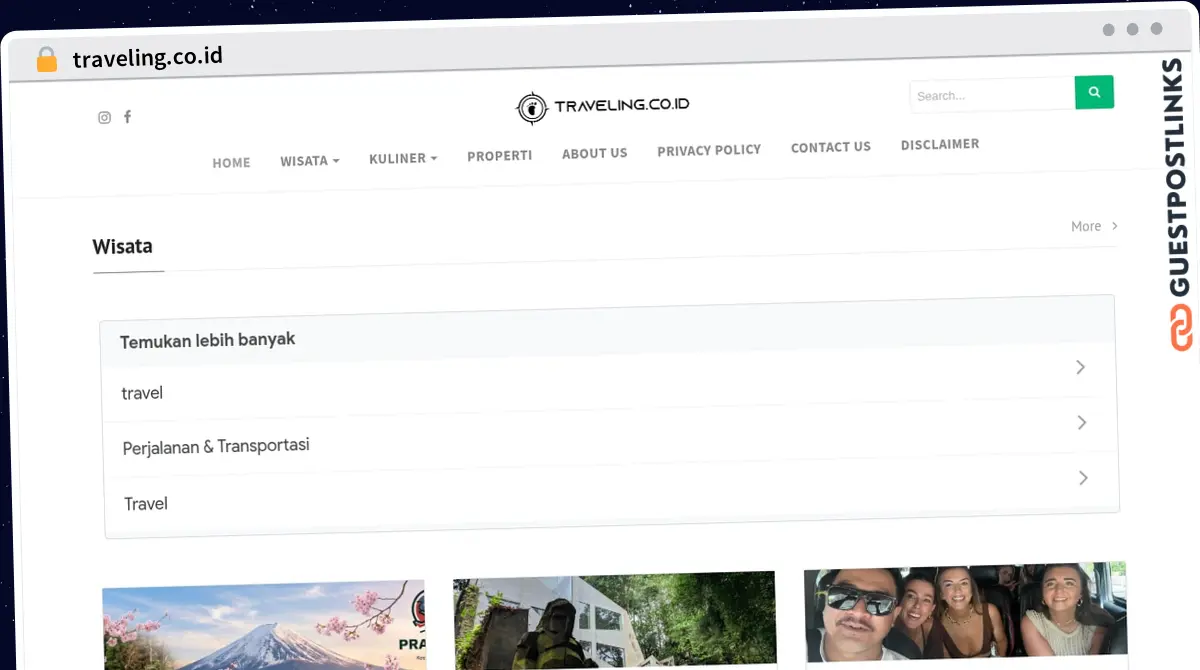The width and height of the screenshot is (1200, 670).
Task: Click the More link beside Wisata
Action: pyautogui.click(x=1094, y=226)
